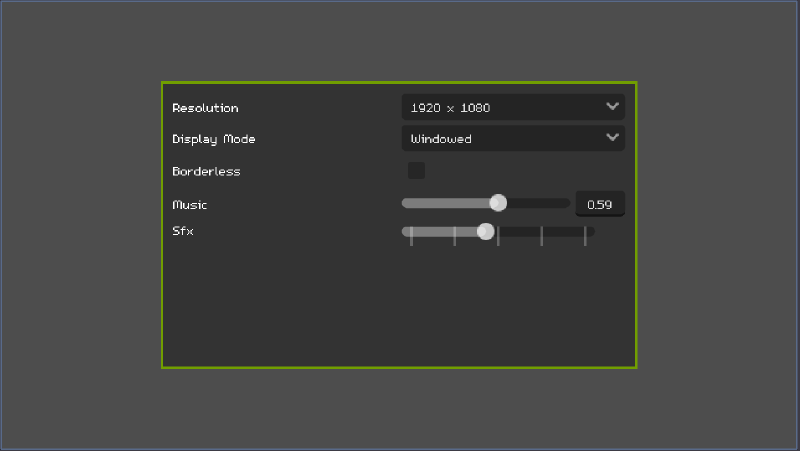Enable the Borderless checkbox
800x451 pixels.
[x=416, y=171]
